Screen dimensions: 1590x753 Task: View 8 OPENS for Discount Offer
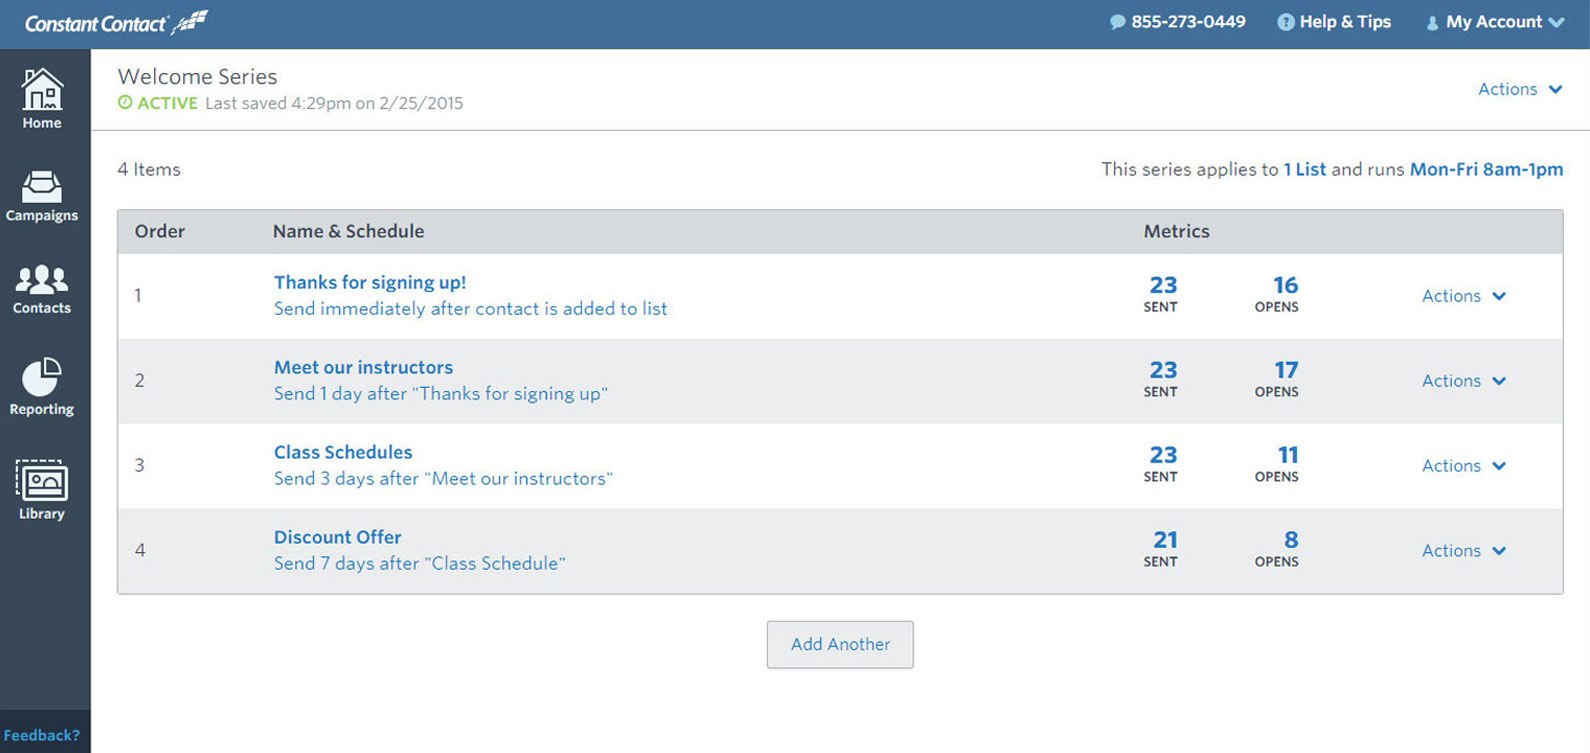[1277, 549]
